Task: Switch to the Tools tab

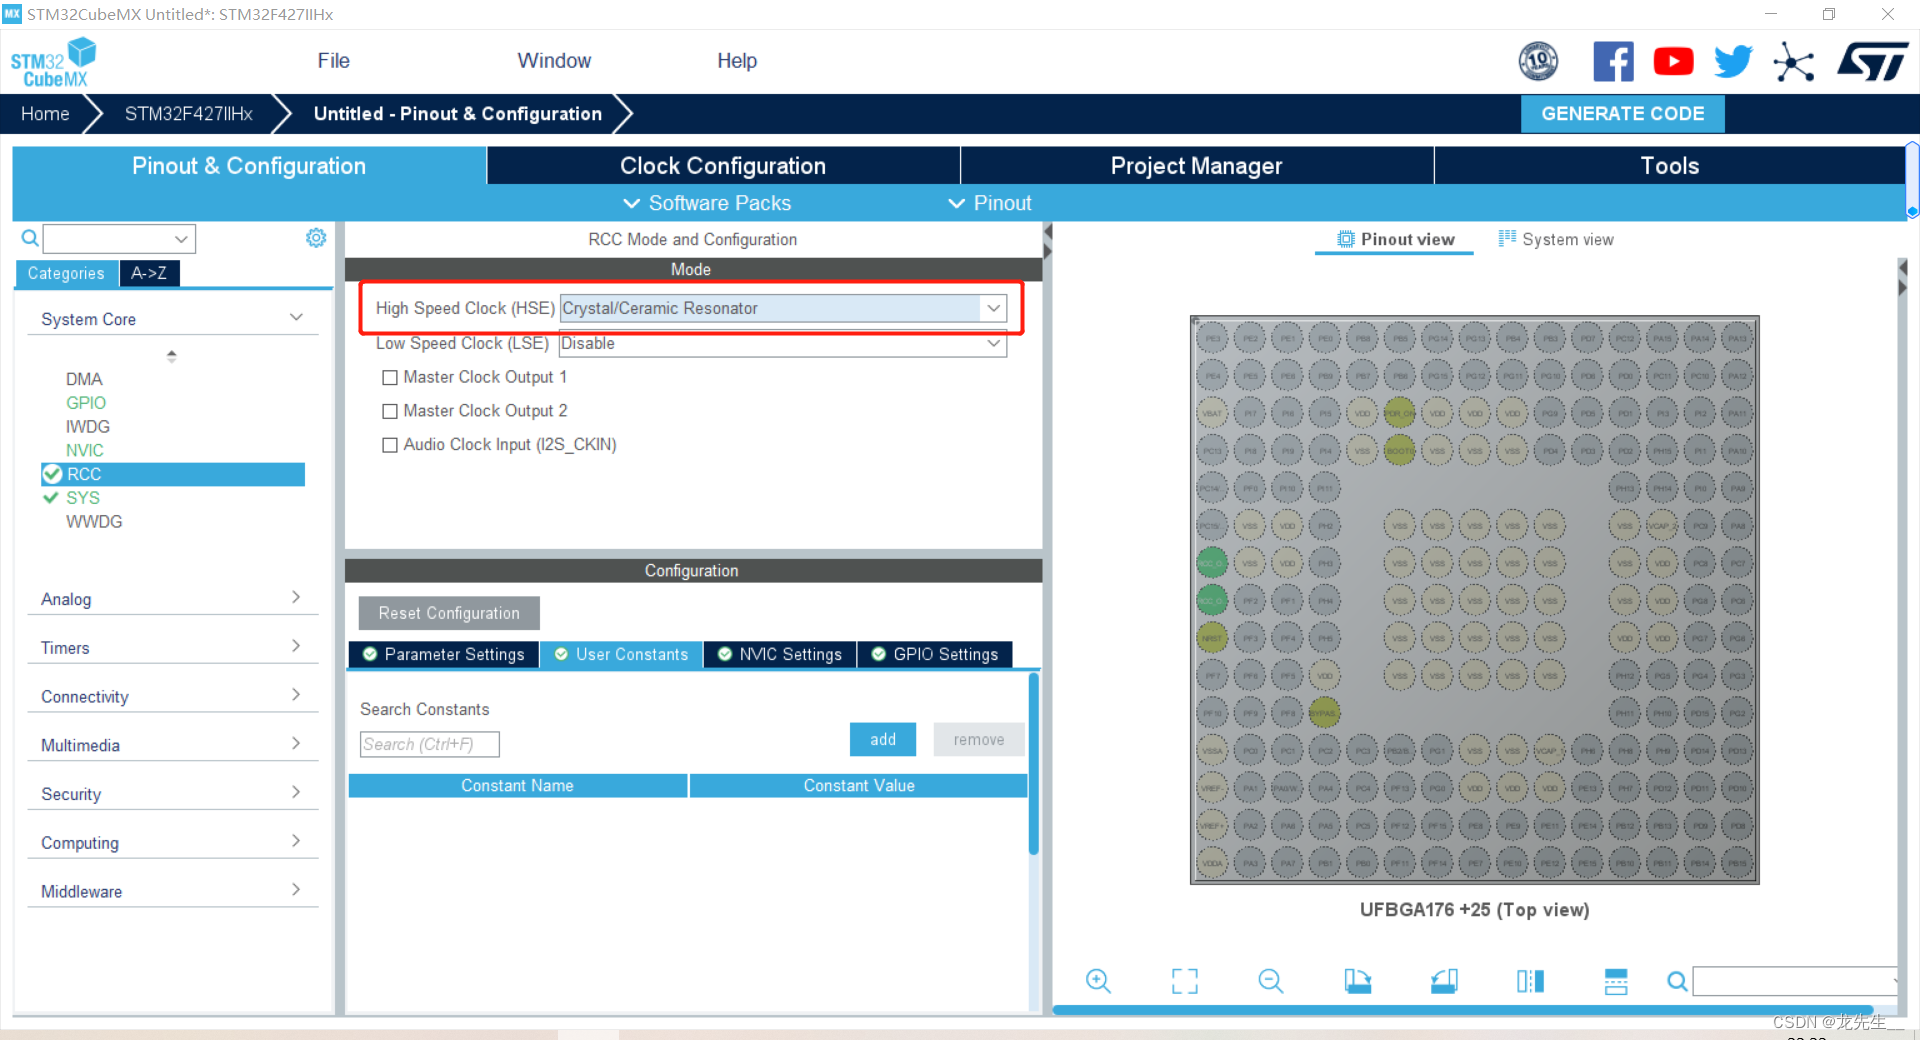Action: [1669, 166]
